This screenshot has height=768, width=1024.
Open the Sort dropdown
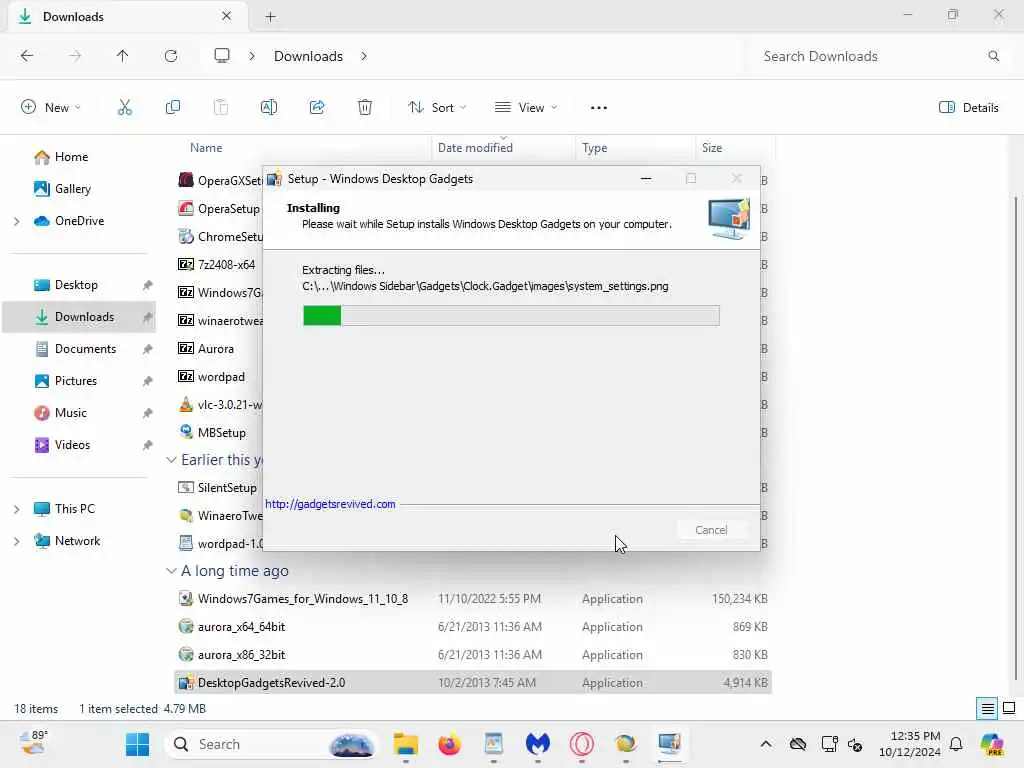(x=437, y=108)
